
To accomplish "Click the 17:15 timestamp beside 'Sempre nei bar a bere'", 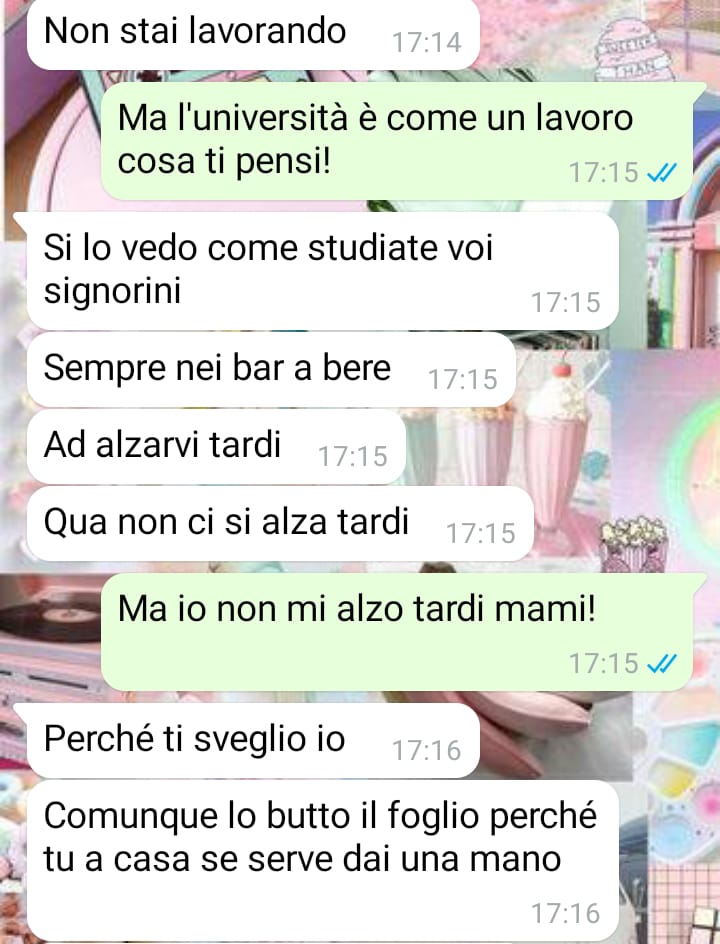I will tap(463, 380).
